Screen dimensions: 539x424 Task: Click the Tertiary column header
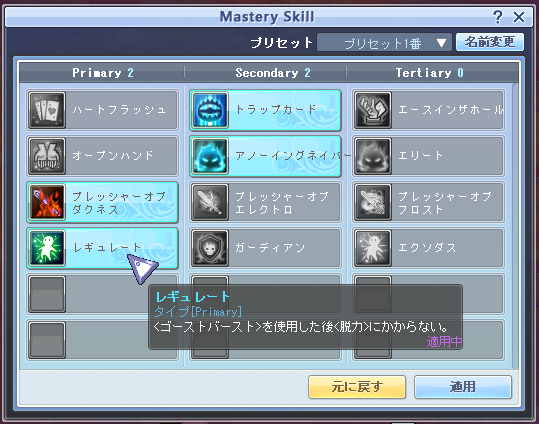point(430,73)
